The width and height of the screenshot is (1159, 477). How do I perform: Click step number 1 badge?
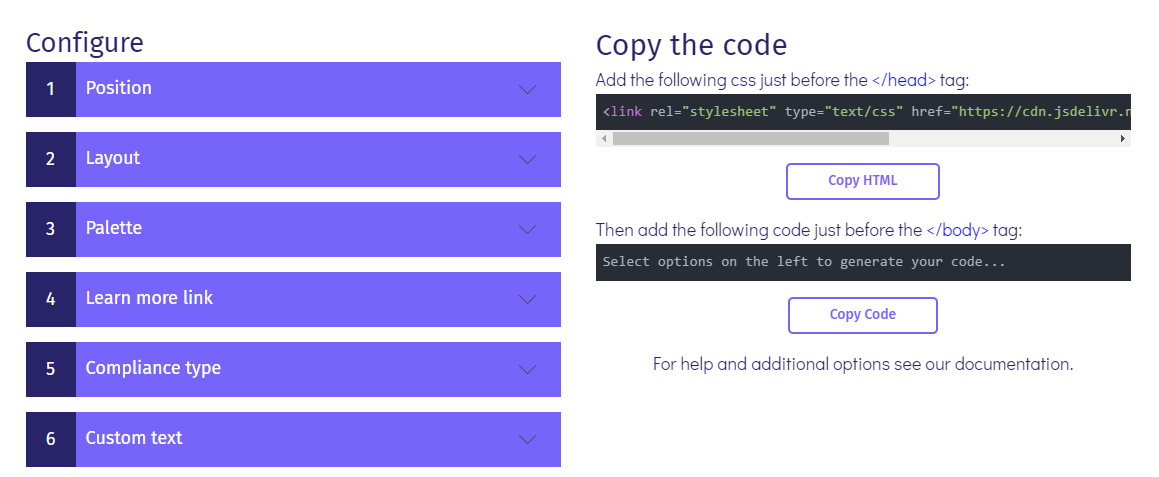(51, 89)
